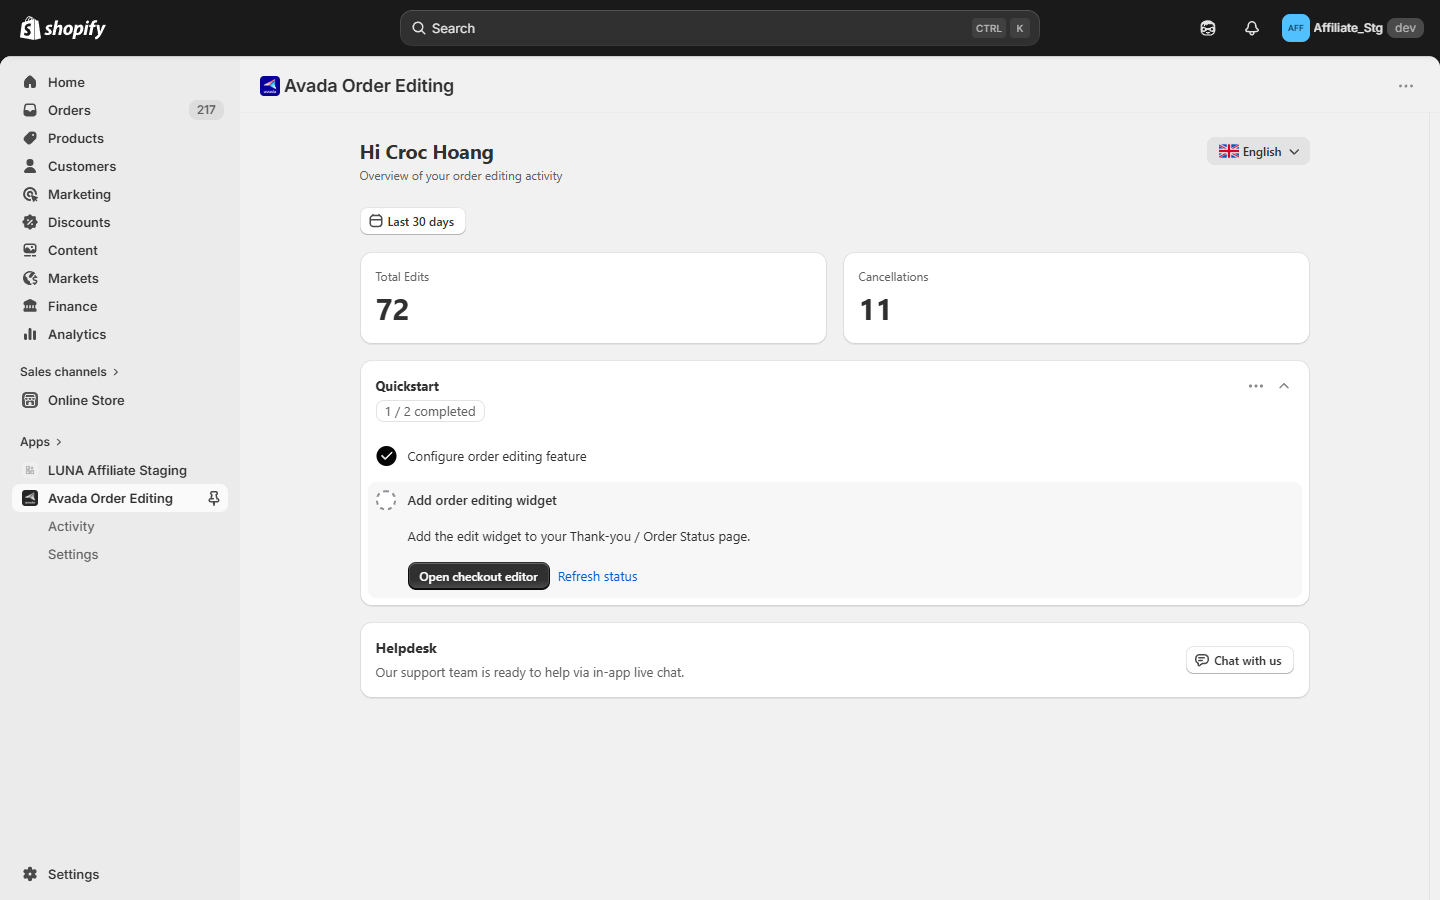Click the Settings gear icon at bottom

pos(30,874)
